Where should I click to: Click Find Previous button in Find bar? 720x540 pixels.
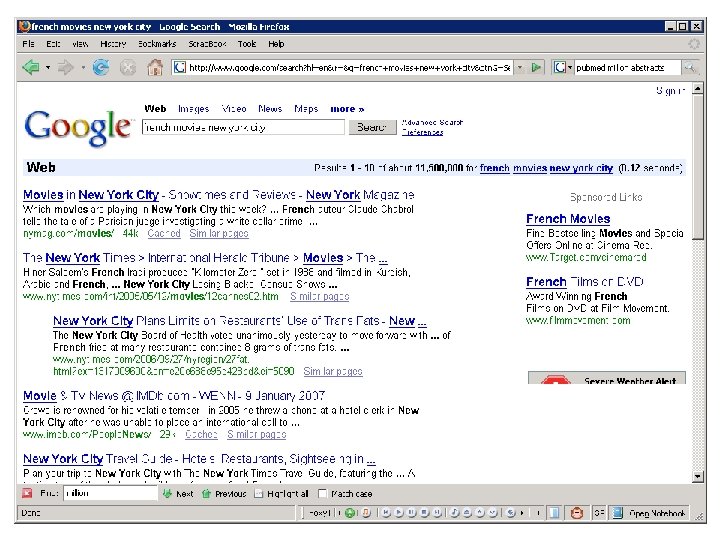click(224, 494)
